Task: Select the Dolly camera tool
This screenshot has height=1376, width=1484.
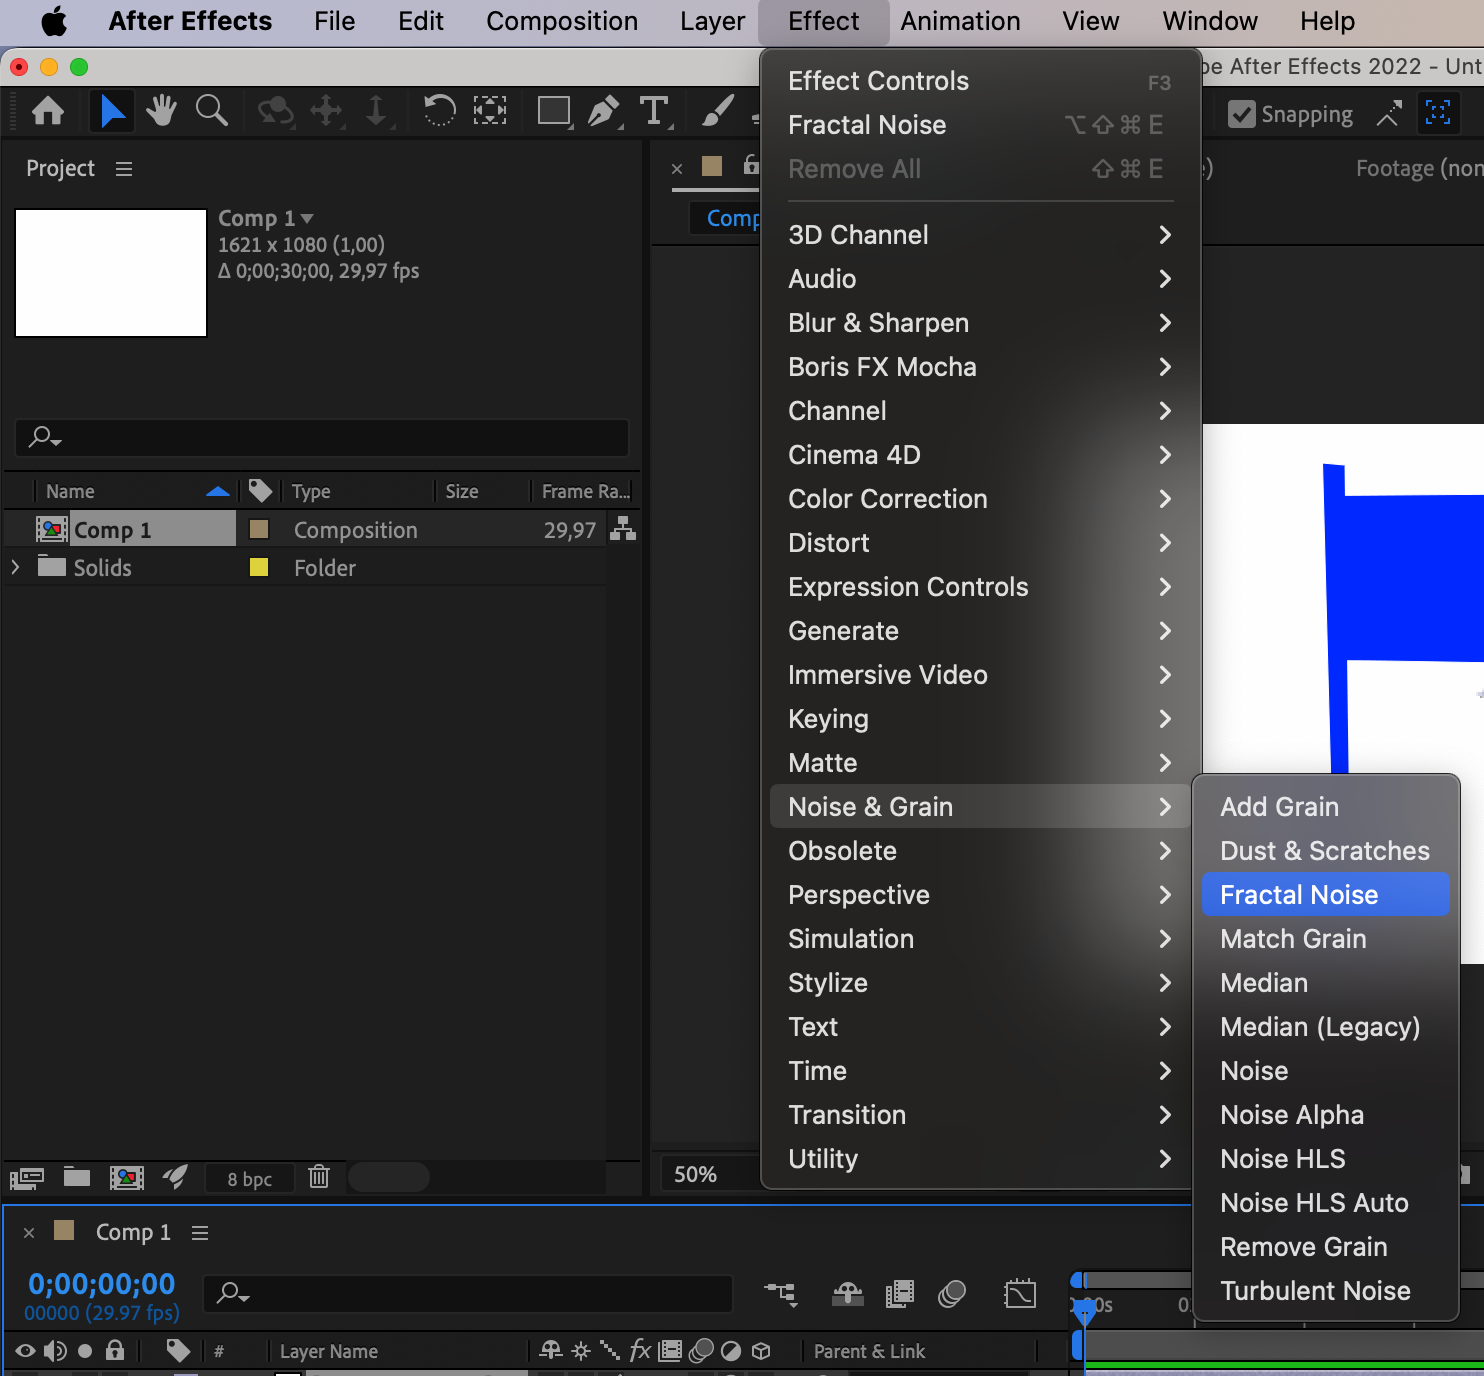Action: [377, 111]
